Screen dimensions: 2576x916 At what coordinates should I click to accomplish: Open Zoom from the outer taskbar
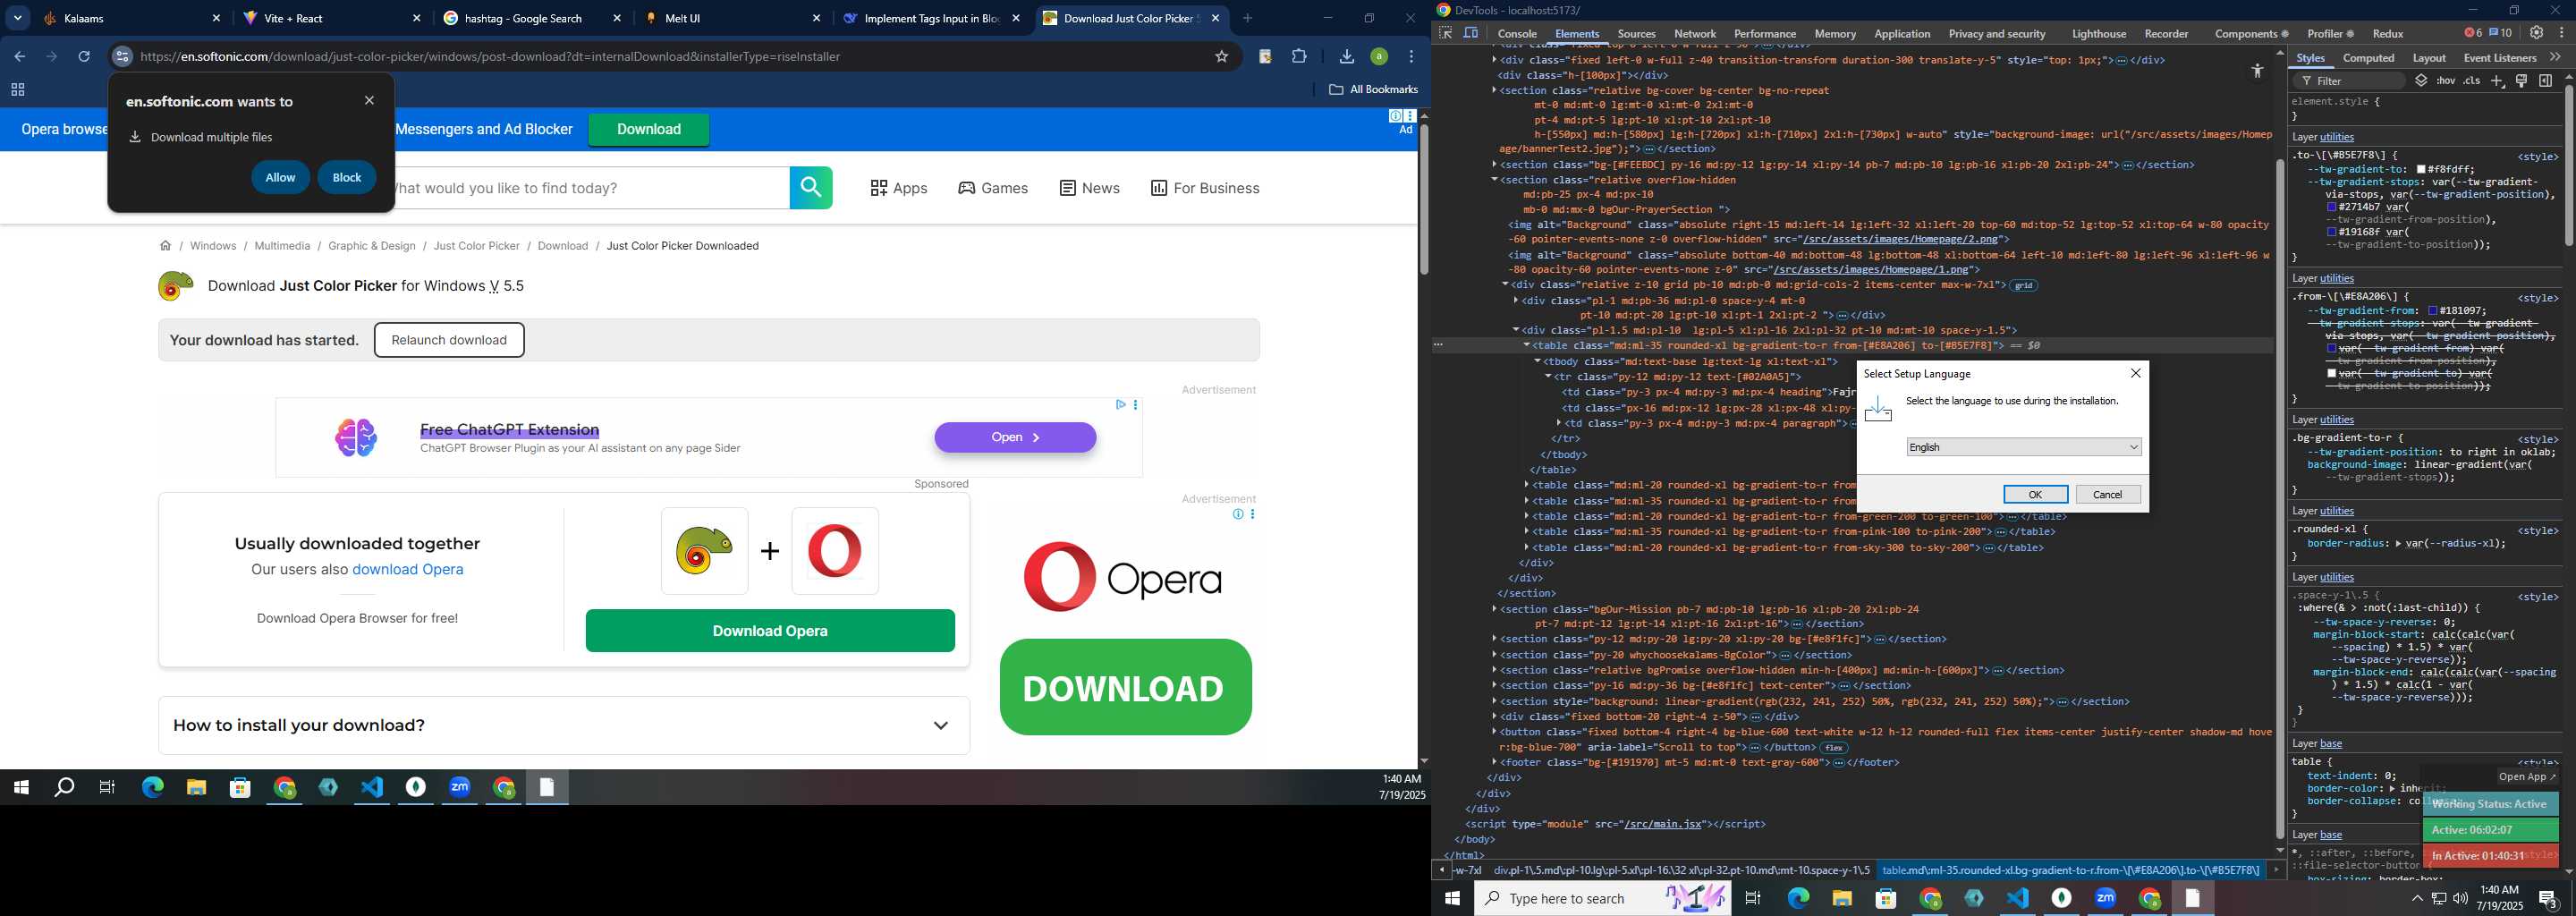pos(2105,898)
